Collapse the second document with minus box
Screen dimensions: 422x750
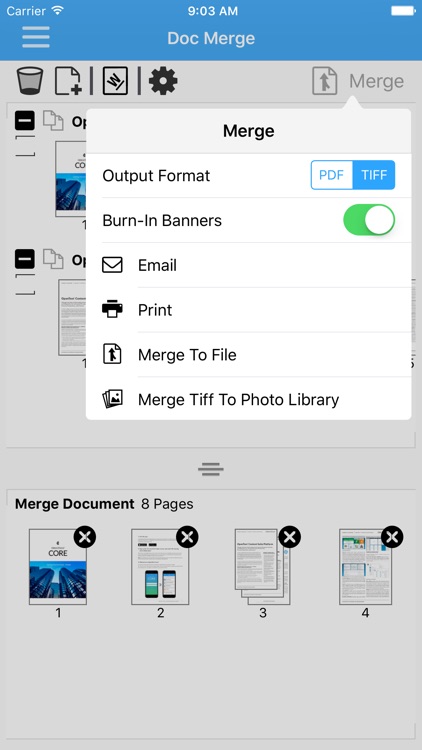click(x=24, y=259)
